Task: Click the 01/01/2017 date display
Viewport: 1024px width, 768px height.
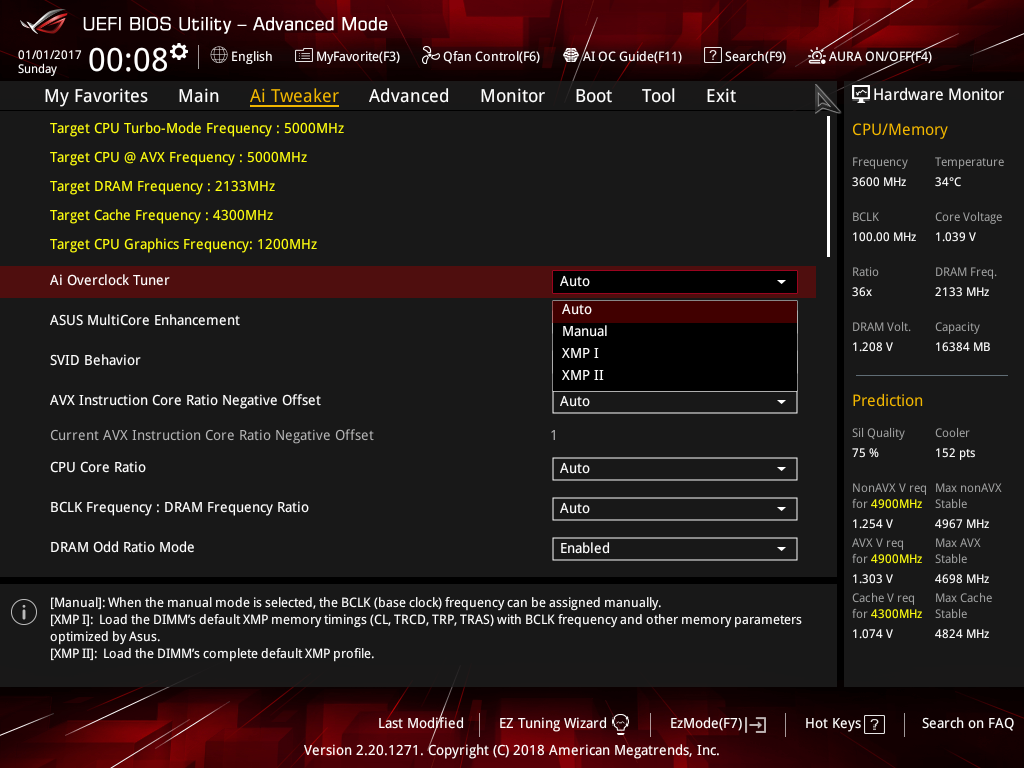Action: pyautogui.click(x=50, y=55)
